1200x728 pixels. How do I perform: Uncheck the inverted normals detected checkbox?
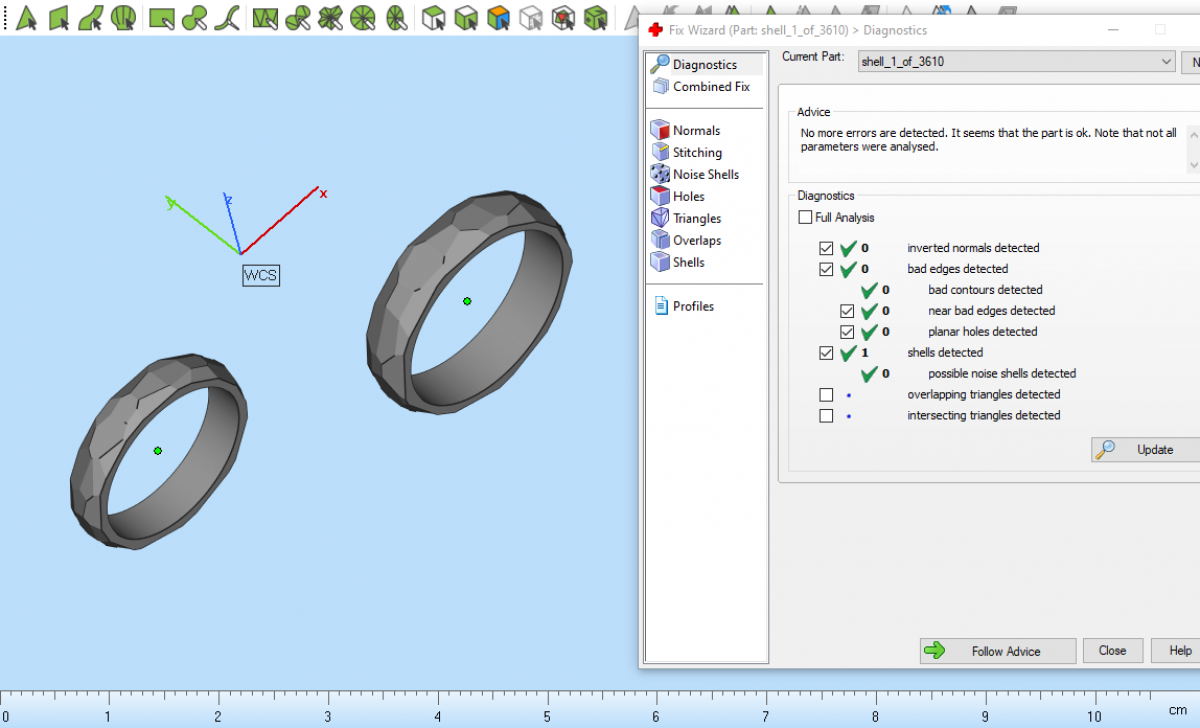(826, 248)
